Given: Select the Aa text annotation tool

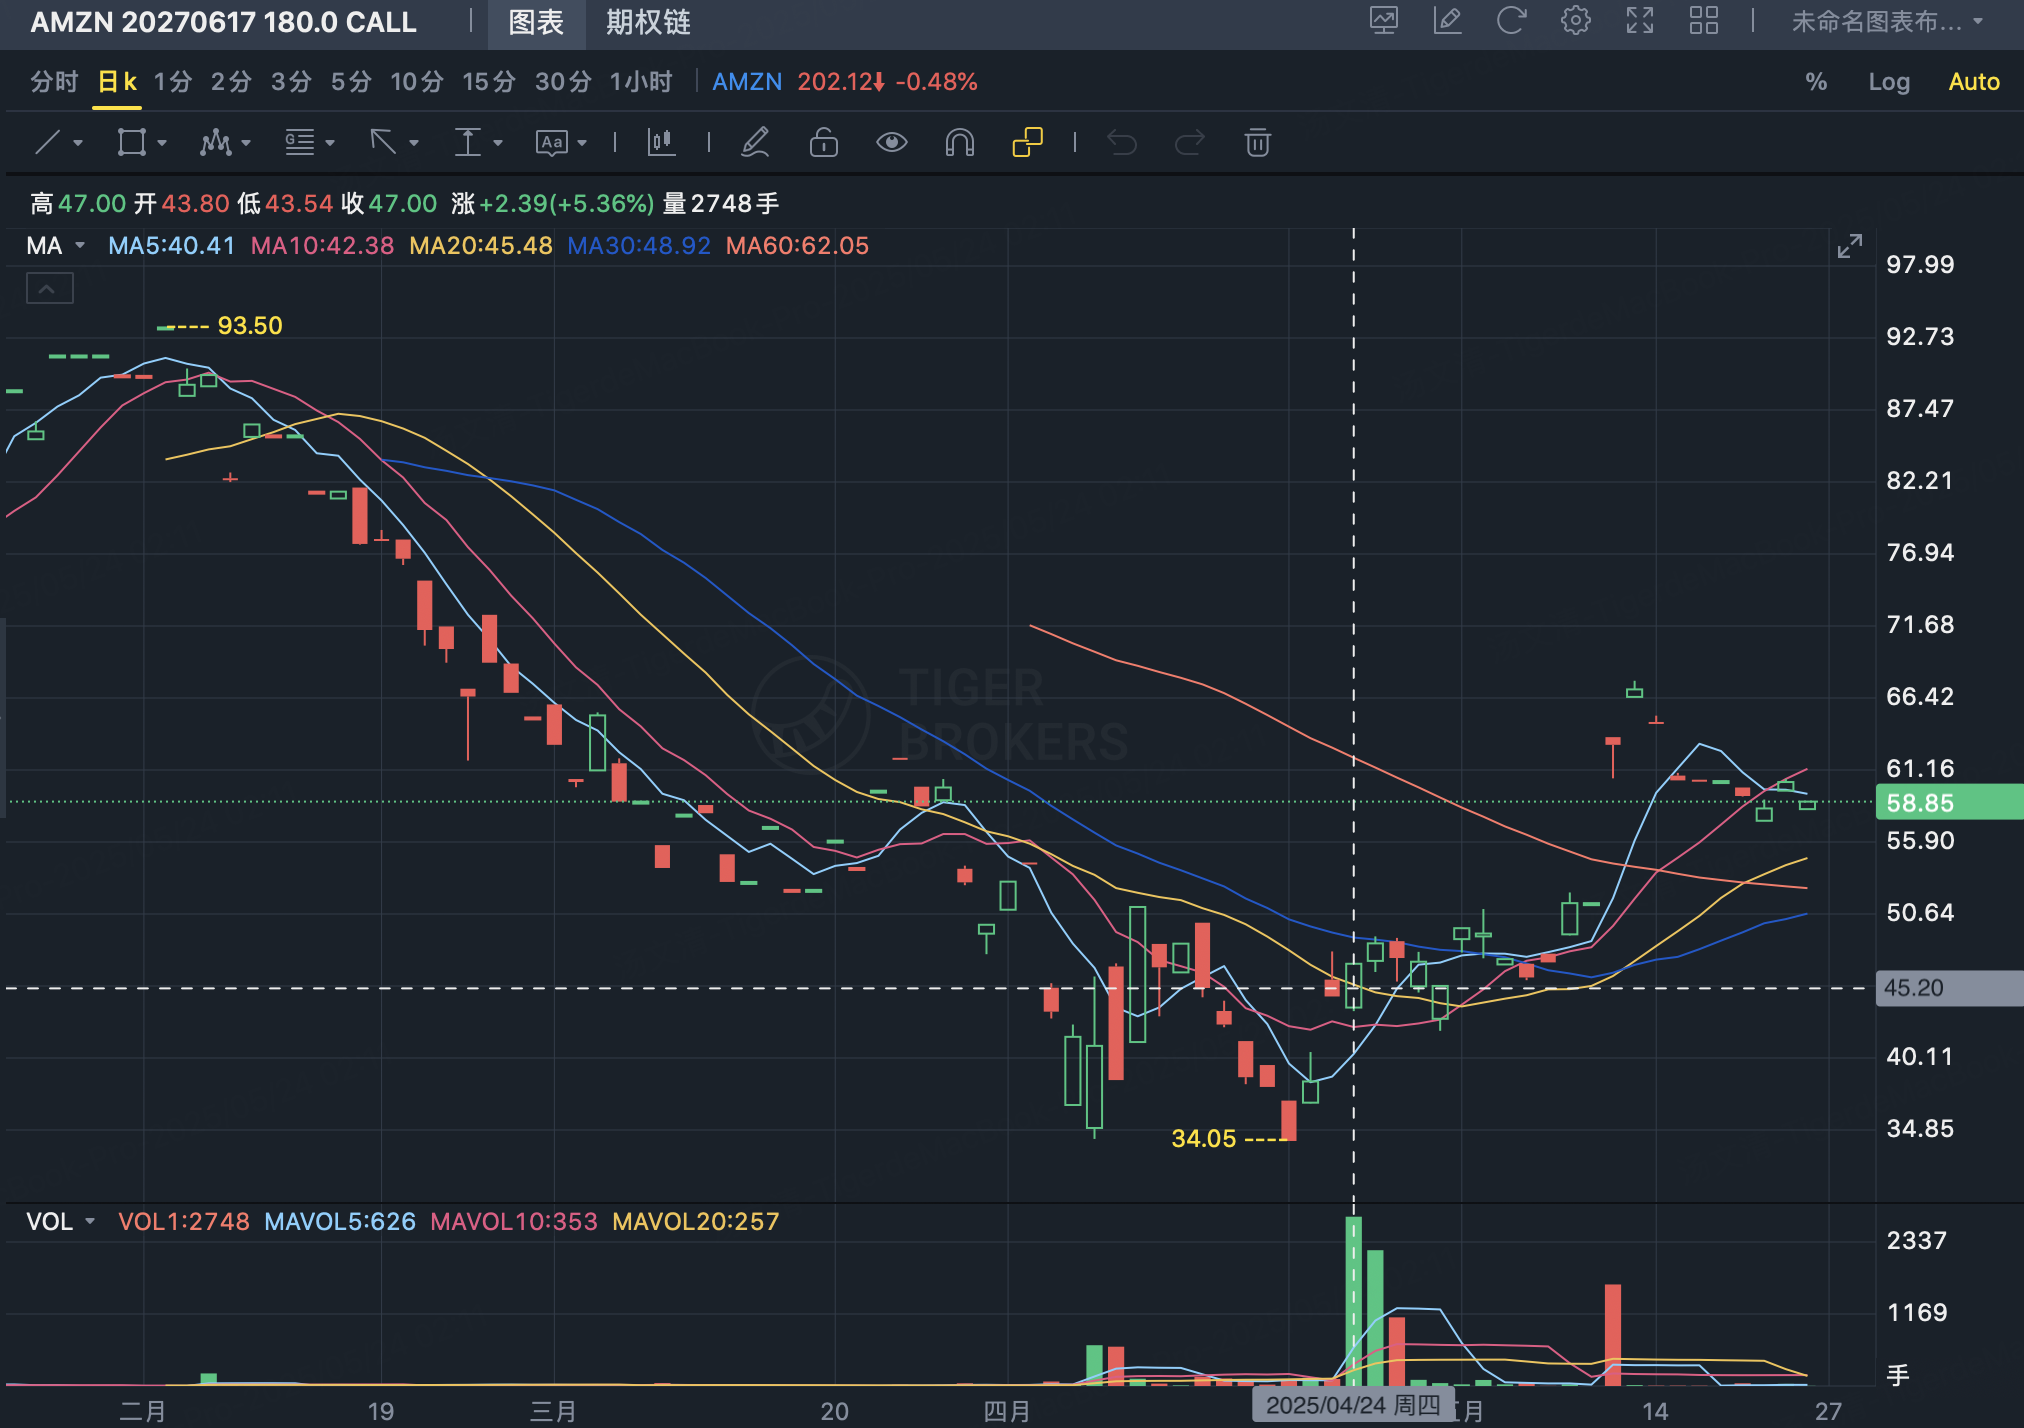Looking at the screenshot, I should tap(551, 143).
